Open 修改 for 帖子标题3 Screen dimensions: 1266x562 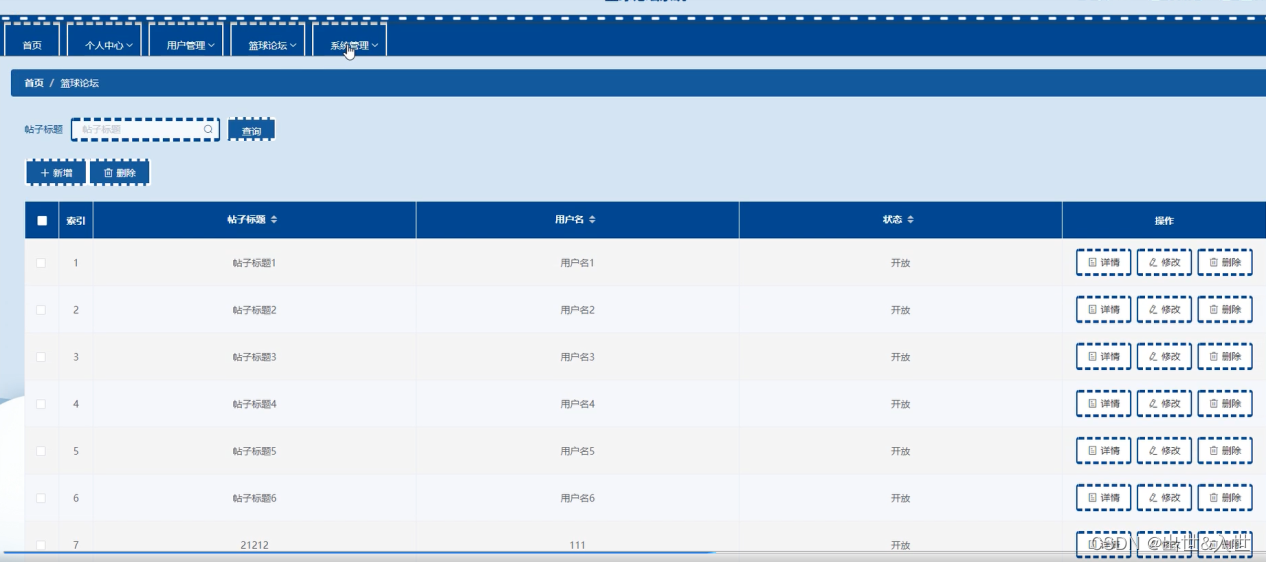pyautogui.click(x=1164, y=357)
